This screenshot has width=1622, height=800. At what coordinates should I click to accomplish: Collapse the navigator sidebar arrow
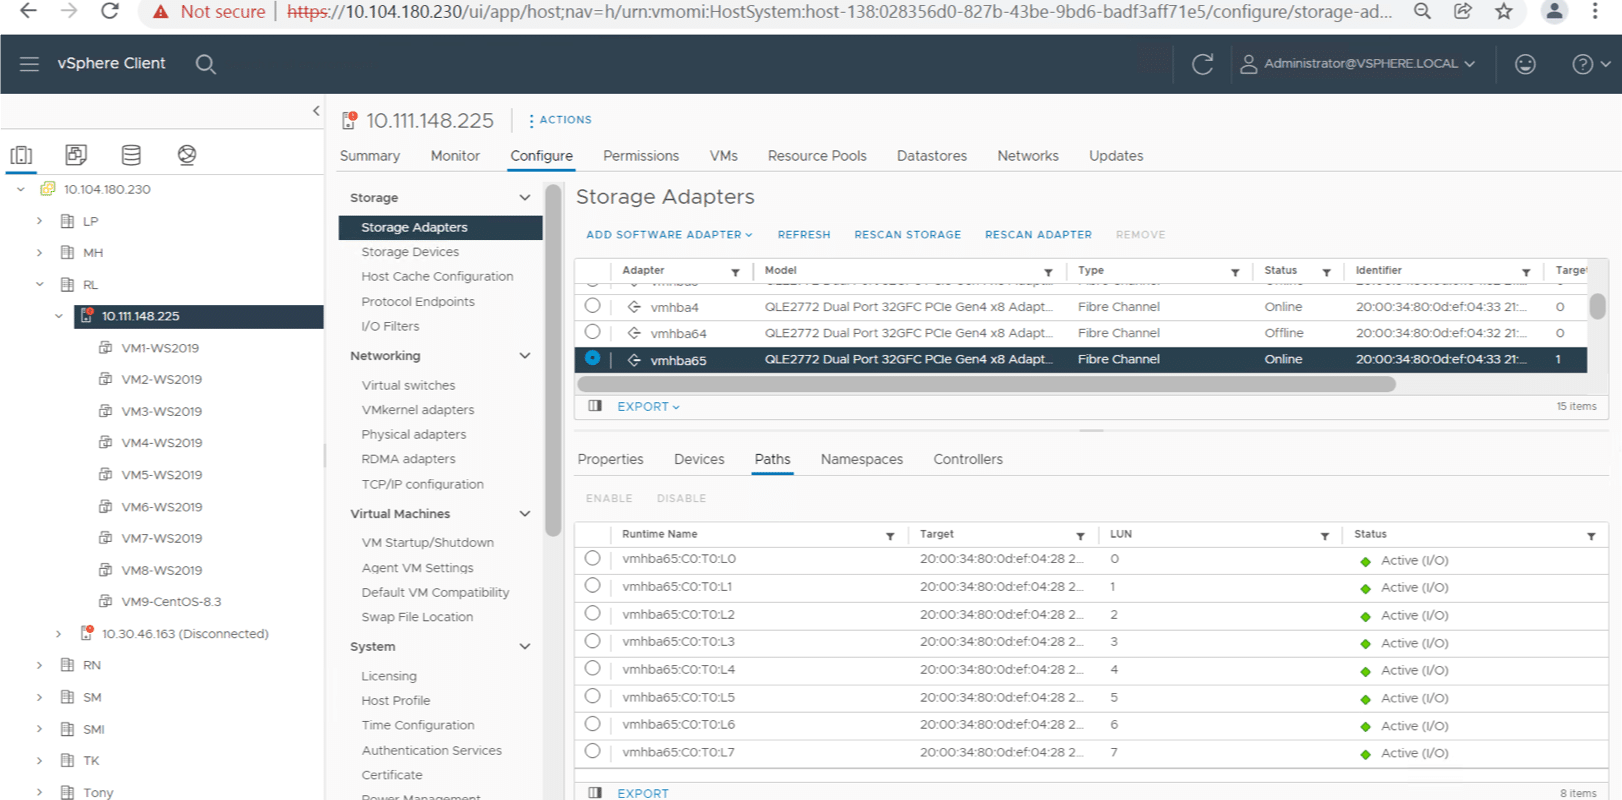tap(316, 111)
